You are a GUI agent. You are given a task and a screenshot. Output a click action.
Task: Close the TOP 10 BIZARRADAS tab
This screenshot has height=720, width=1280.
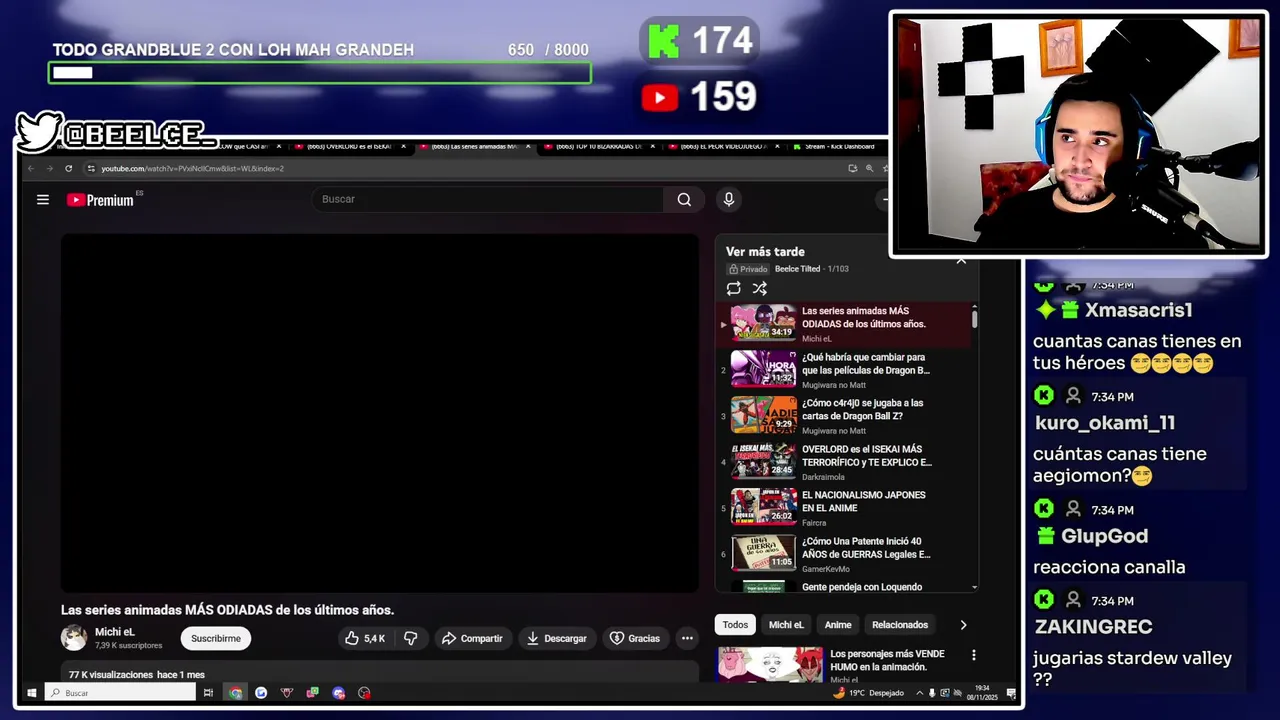click(653, 146)
